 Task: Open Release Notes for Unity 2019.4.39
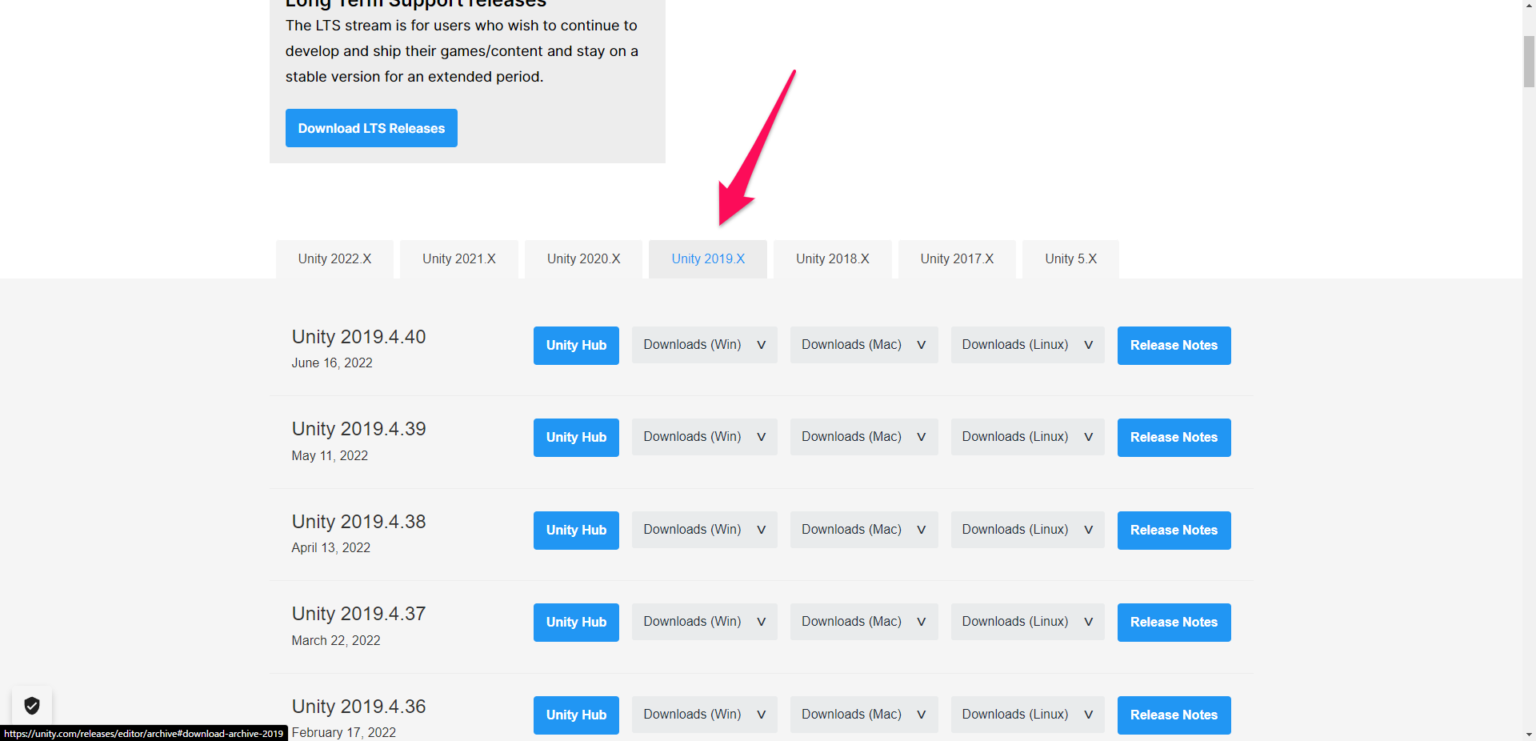1173,437
